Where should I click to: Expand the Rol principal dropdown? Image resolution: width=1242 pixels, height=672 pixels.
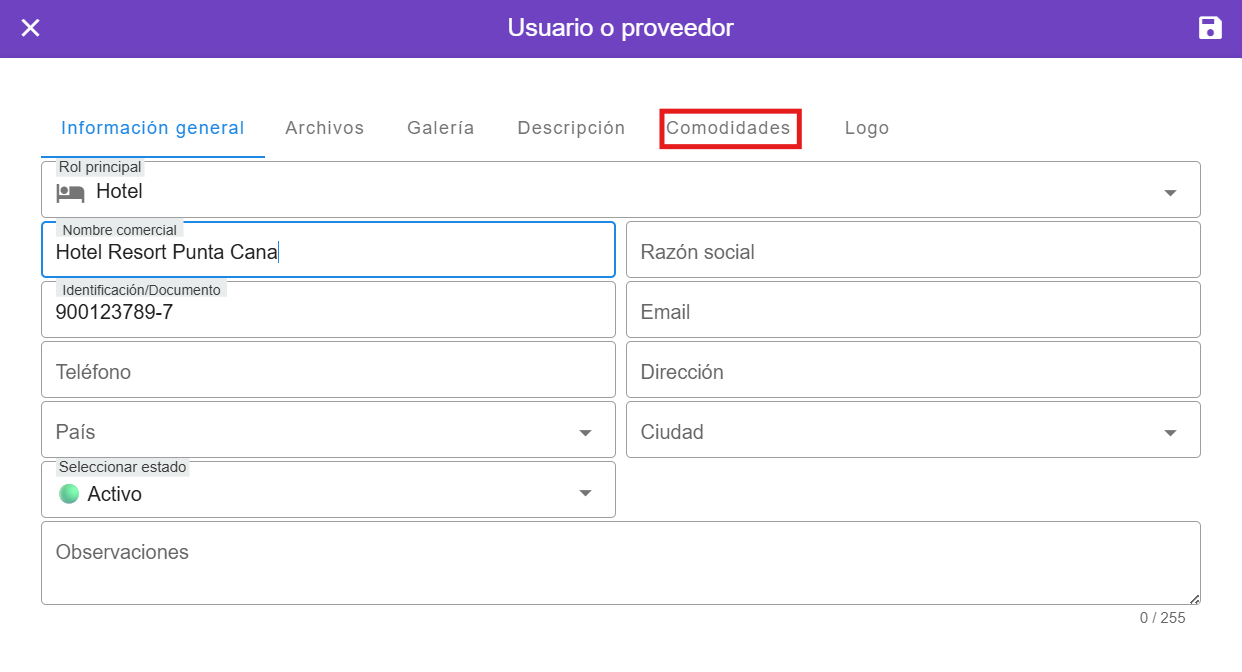1169,193
